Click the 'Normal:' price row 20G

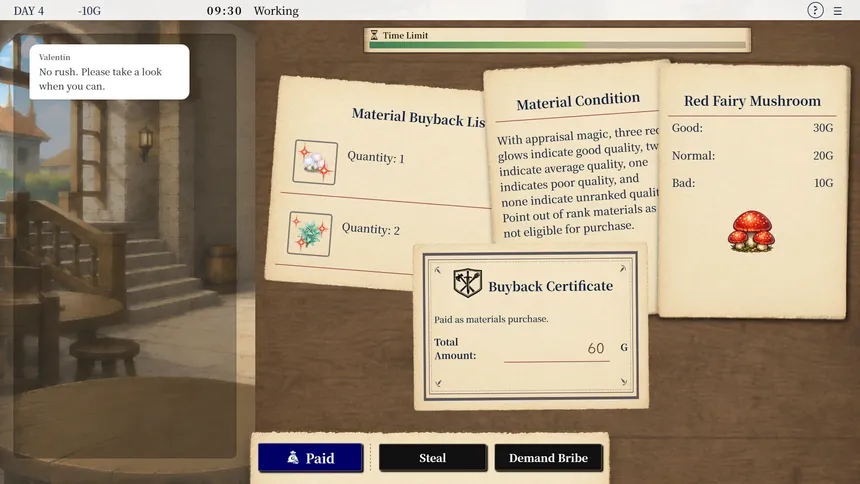752,155
